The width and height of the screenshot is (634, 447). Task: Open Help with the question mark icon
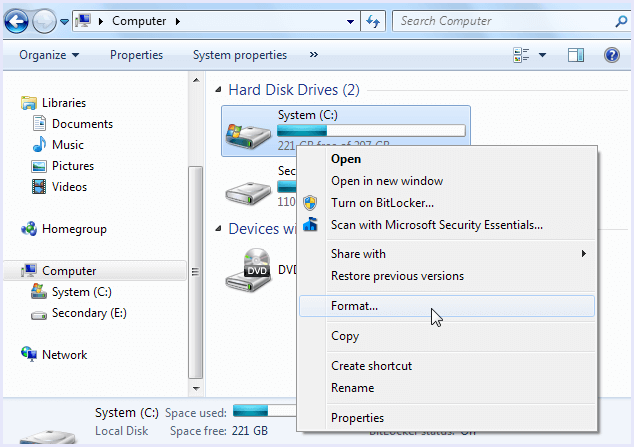point(612,55)
